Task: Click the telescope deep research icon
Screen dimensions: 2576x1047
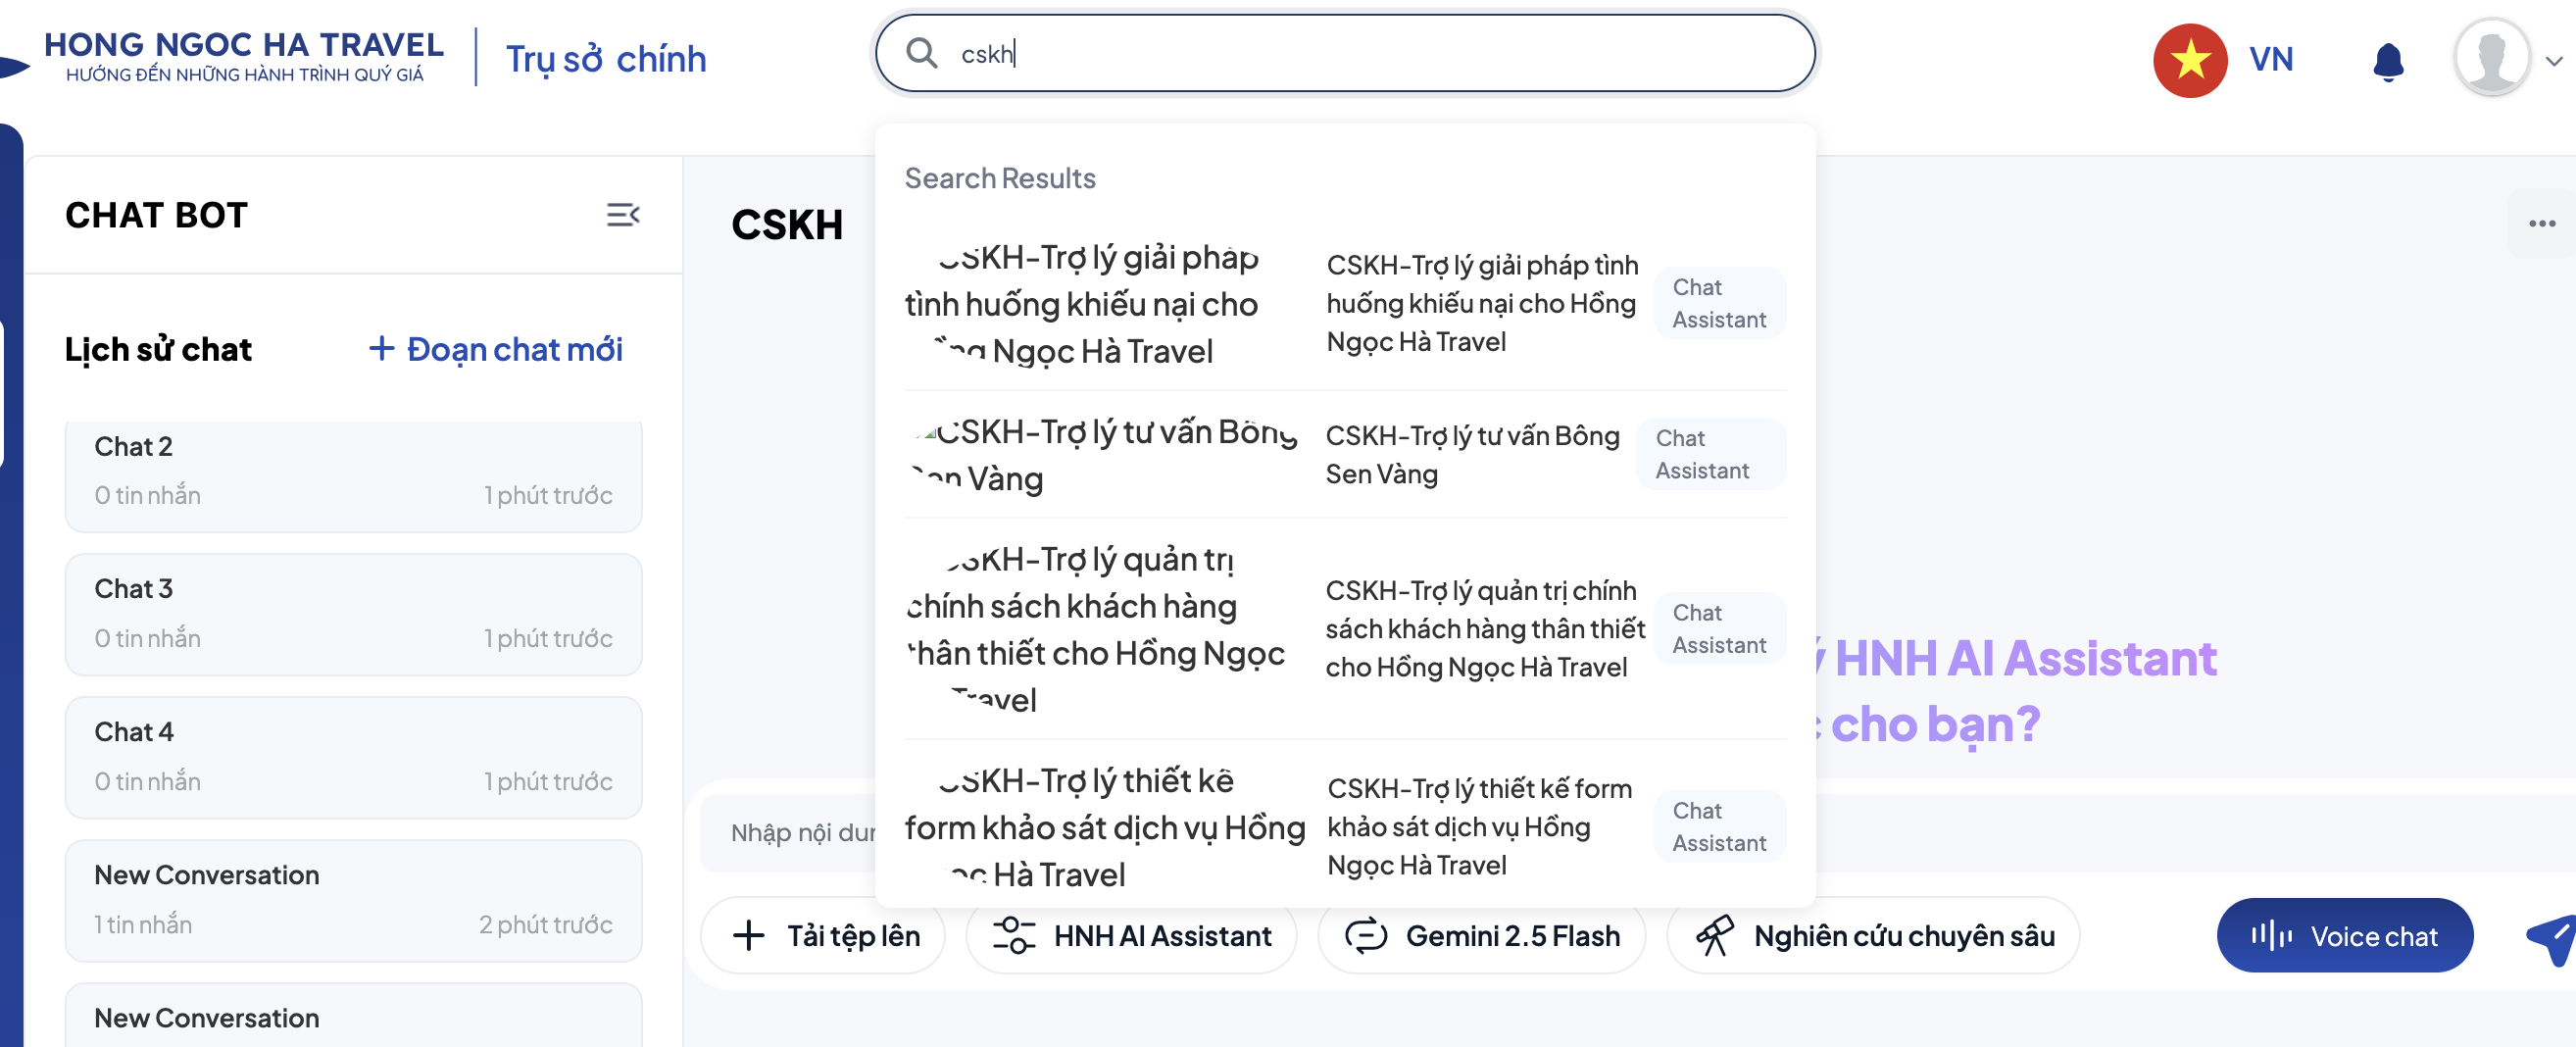Action: coord(1715,936)
